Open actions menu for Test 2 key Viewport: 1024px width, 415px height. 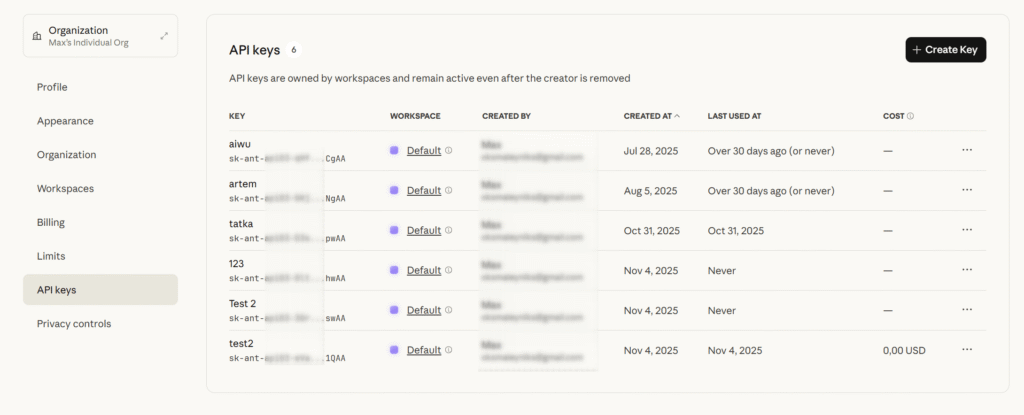pyautogui.click(x=966, y=310)
